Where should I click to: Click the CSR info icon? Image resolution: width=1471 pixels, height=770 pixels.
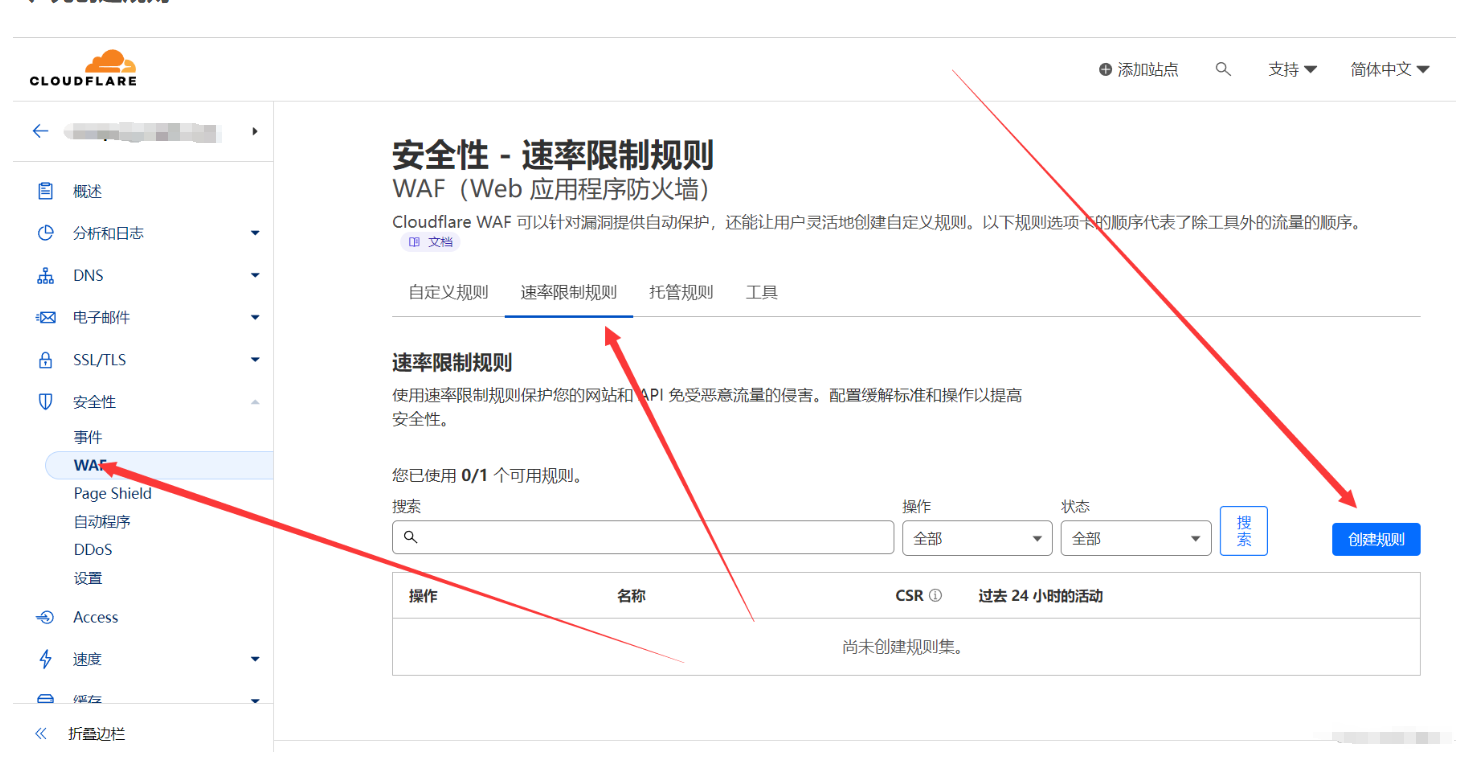pos(935,595)
